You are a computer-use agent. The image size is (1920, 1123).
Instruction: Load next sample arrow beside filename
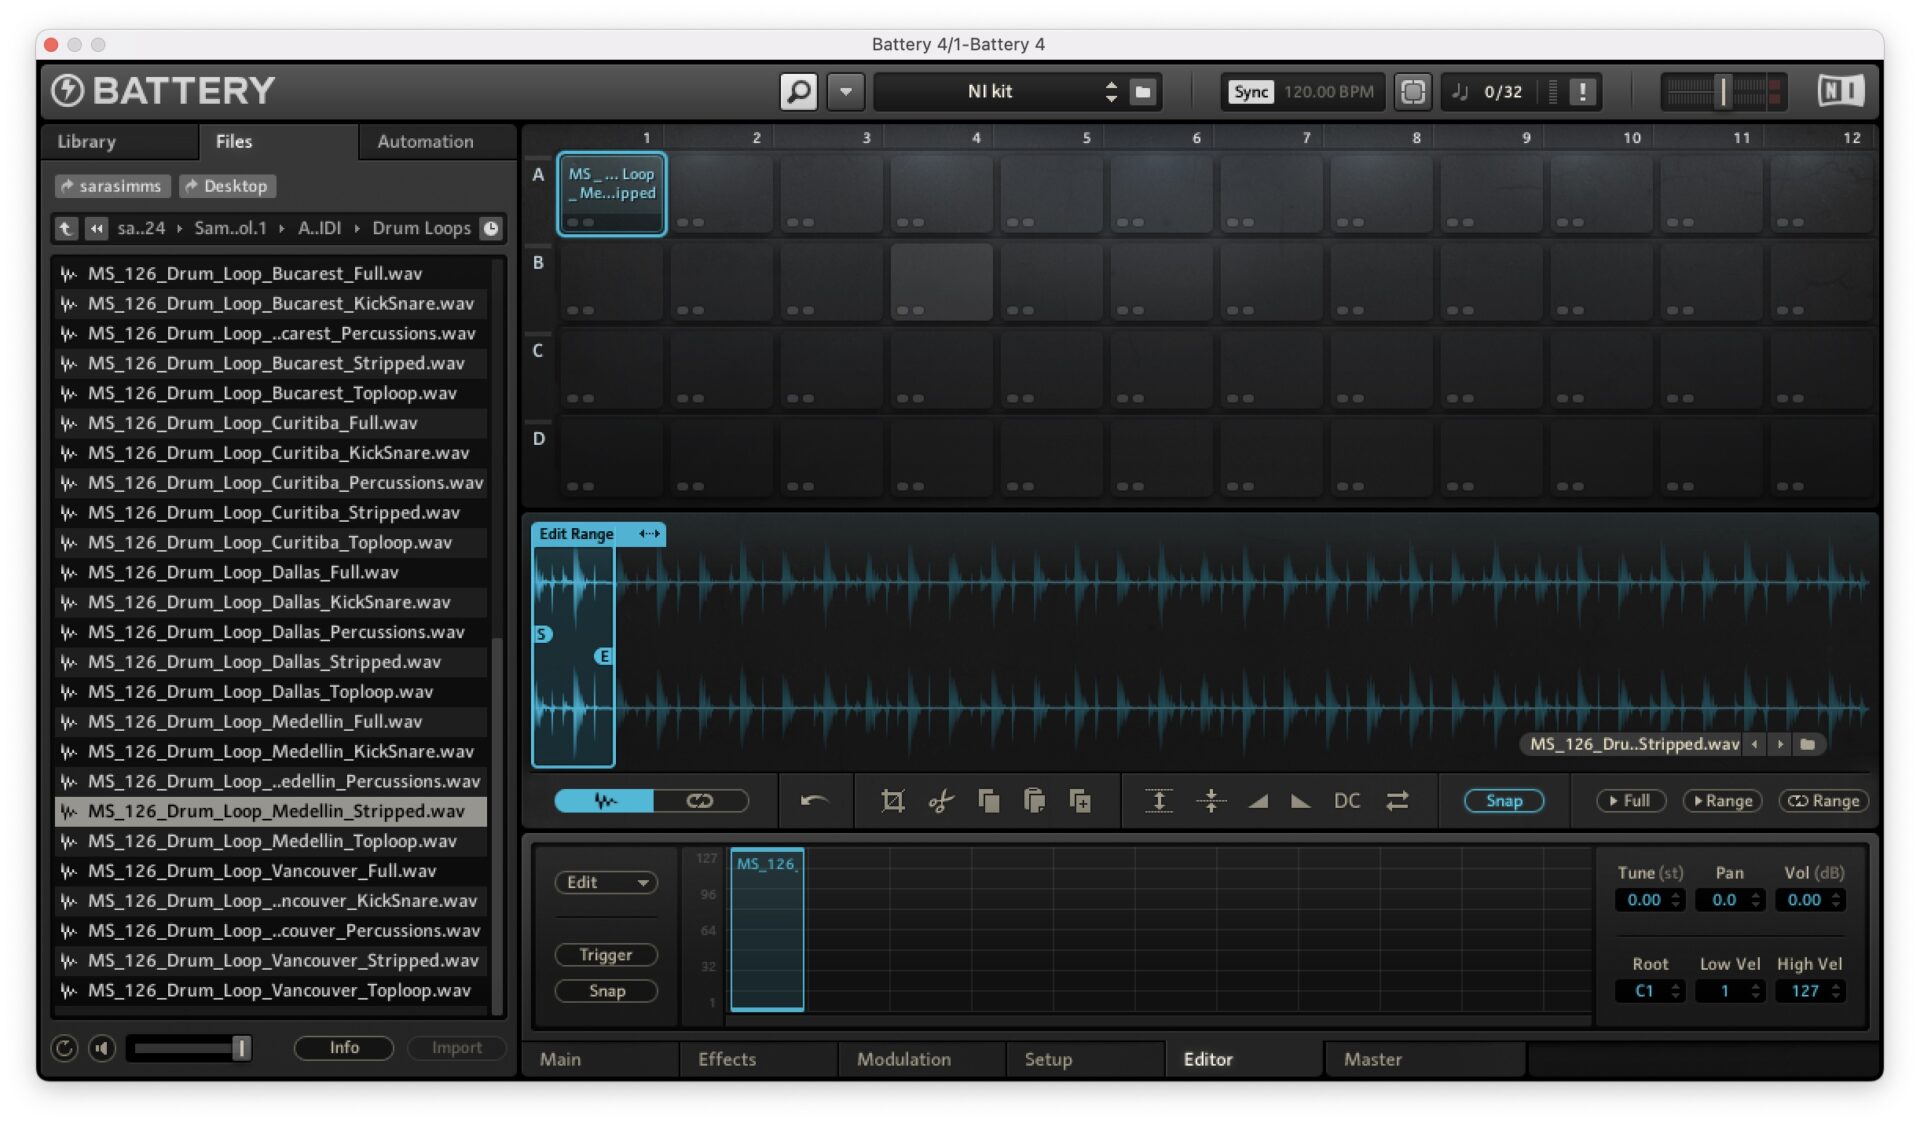point(1780,744)
